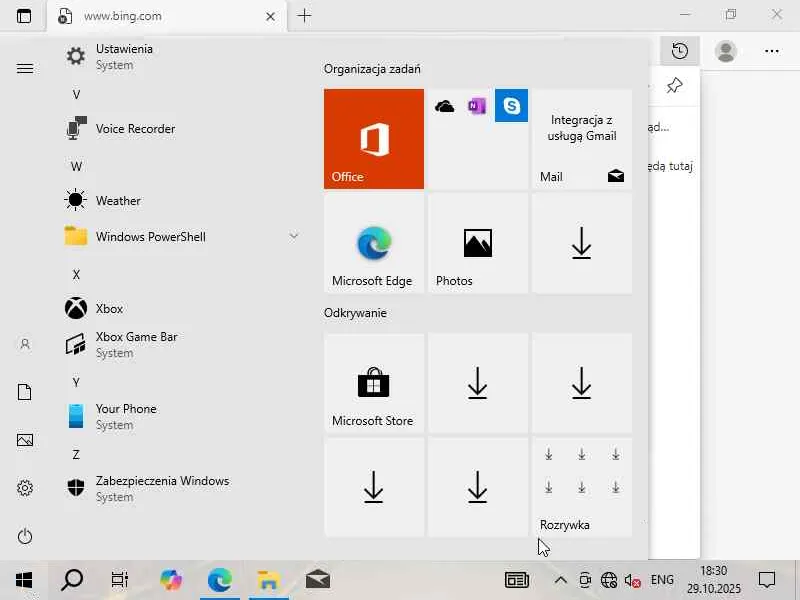Open the user account icon in Start sidebar
800x600 pixels.
pyautogui.click(x=24, y=344)
